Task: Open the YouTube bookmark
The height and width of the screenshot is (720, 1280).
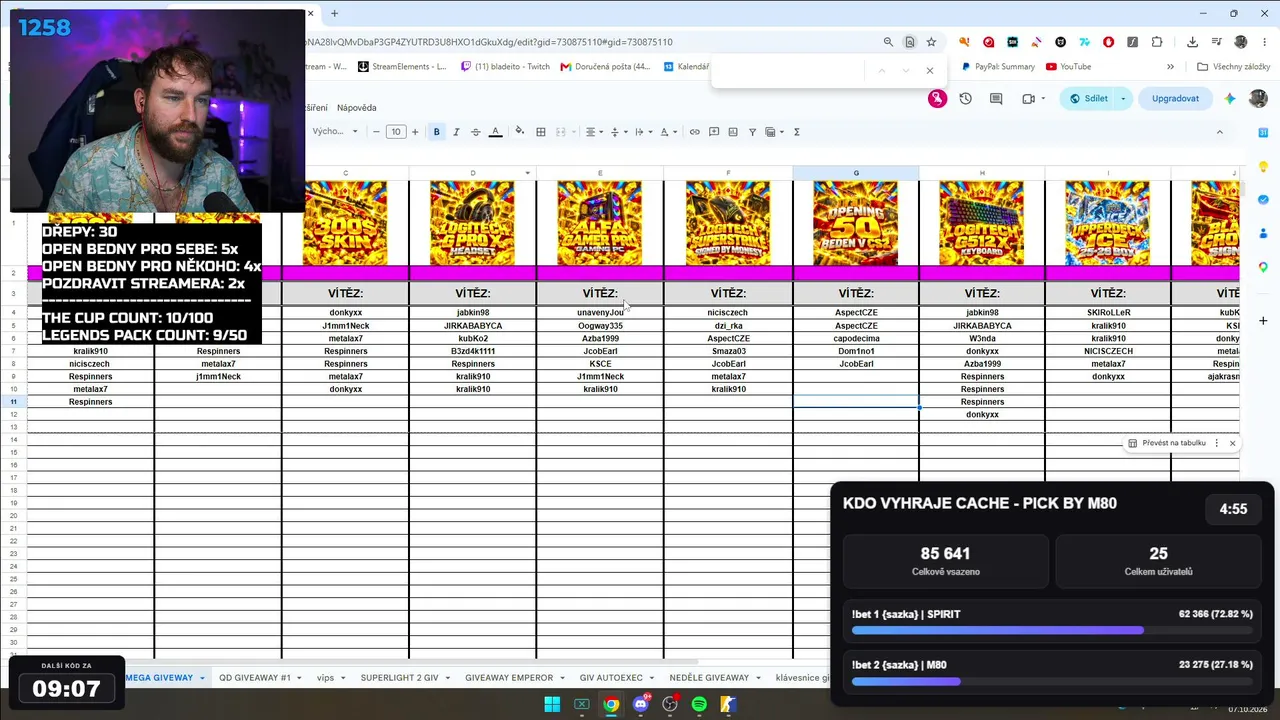Action: pos(1068,67)
